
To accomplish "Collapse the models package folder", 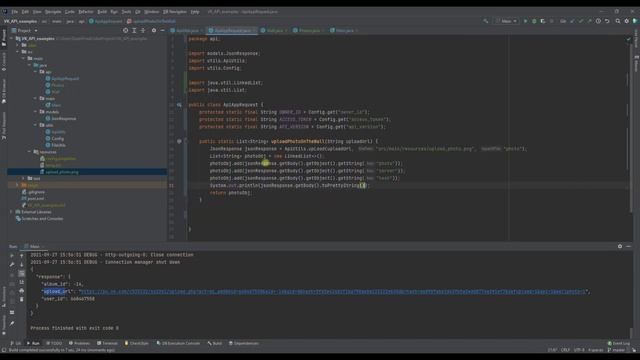I will (x=36, y=112).
